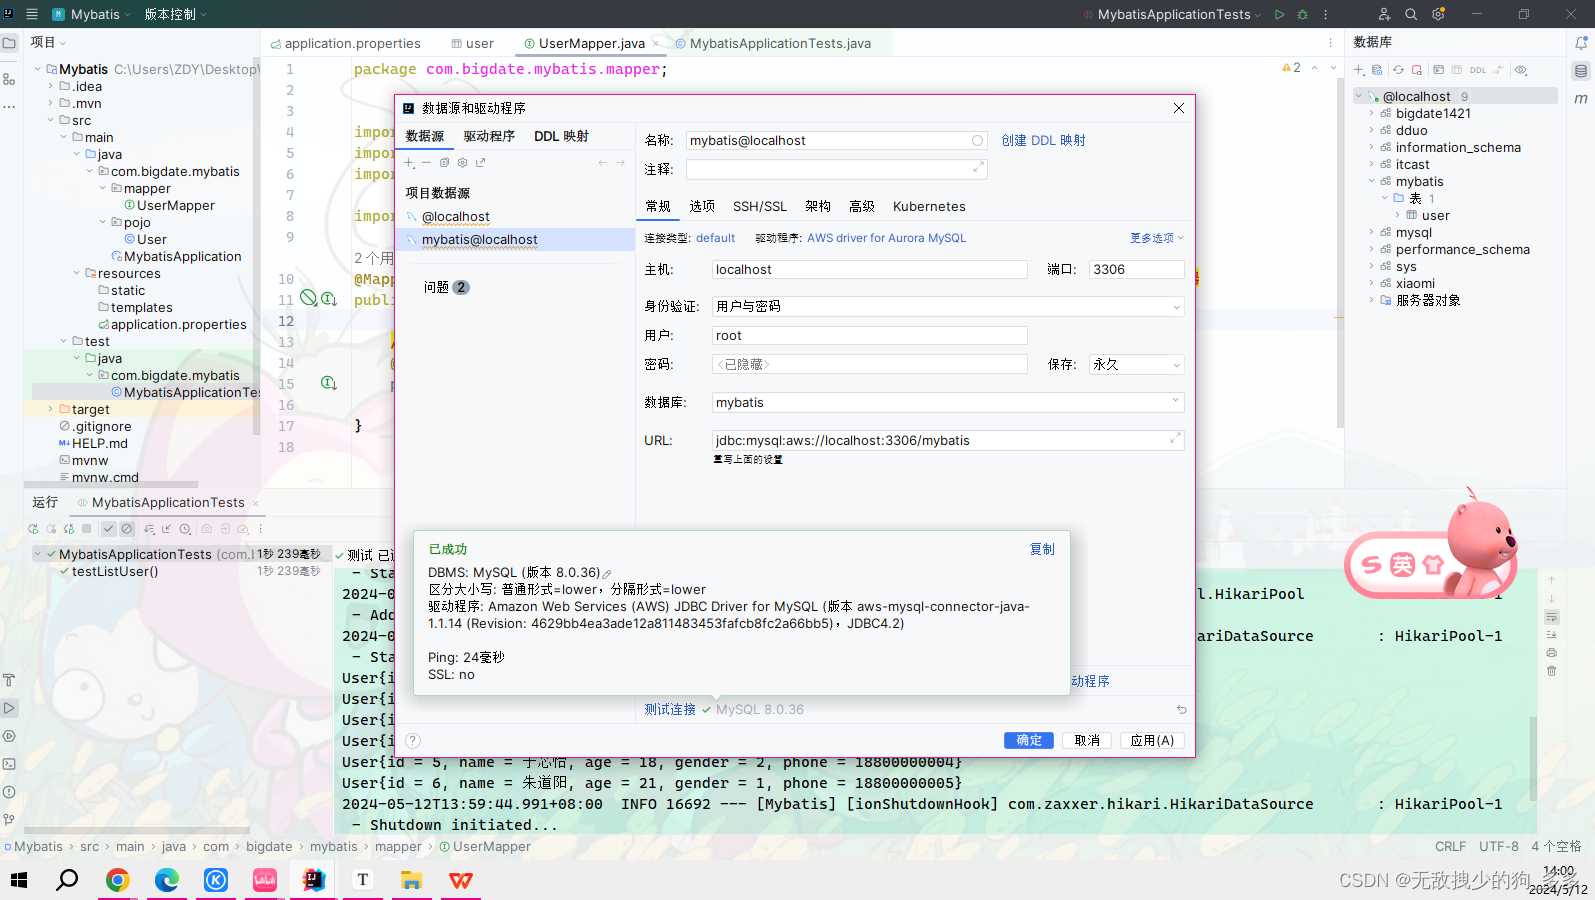1595x900 pixels.
Task: Open IDE settings gear icon in title bar
Action: point(1438,14)
